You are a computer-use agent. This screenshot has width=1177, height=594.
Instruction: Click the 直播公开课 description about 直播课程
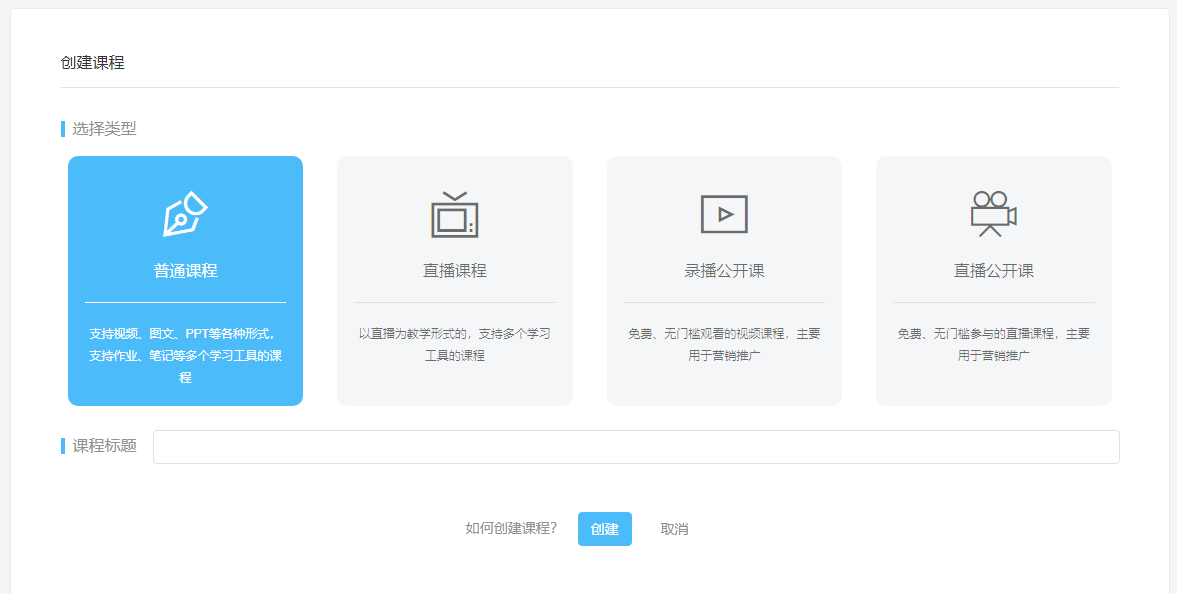click(x=993, y=344)
